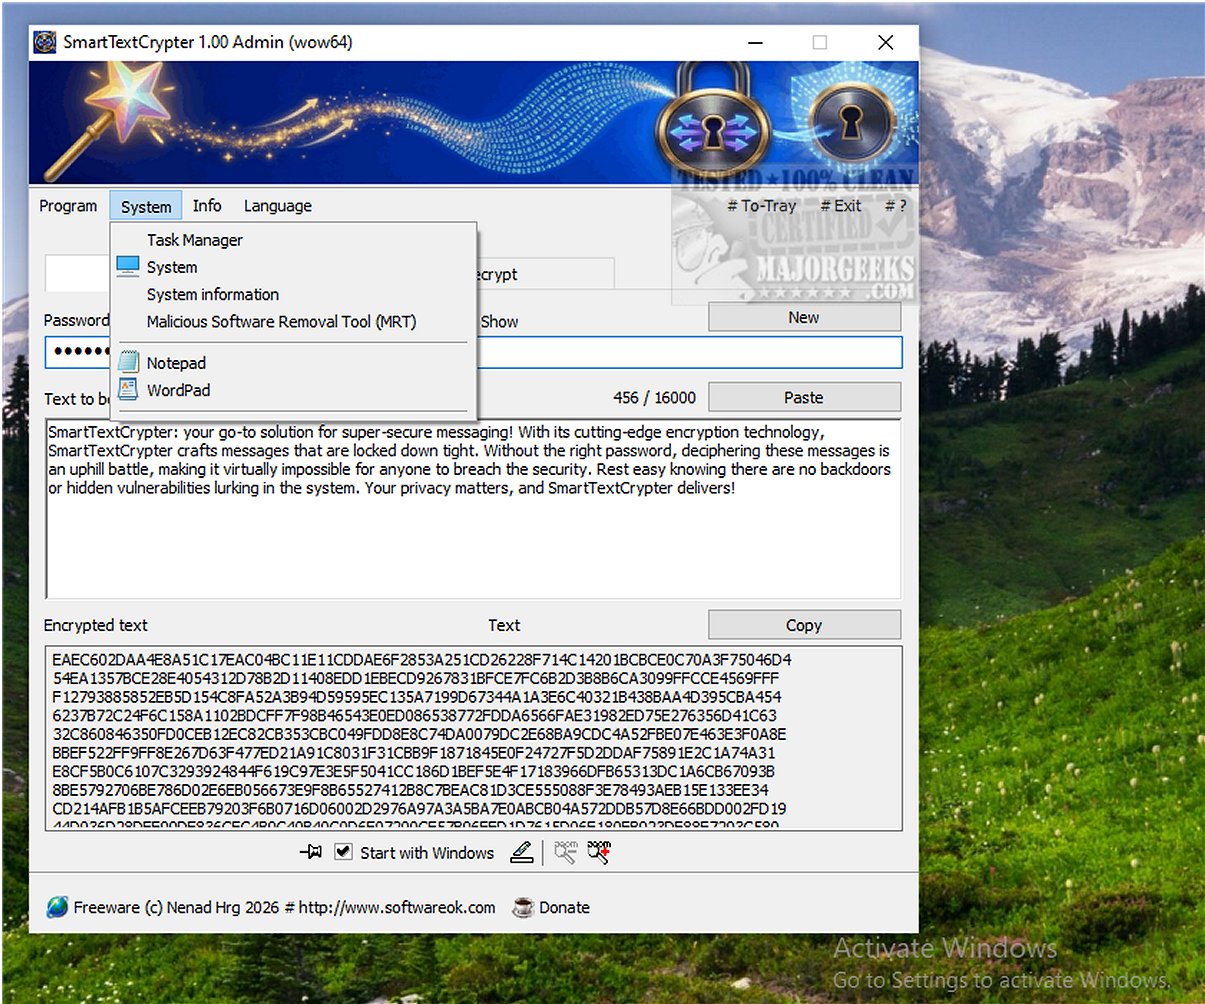Click the Decrypt tab
Image resolution: width=1205 pixels, height=1004 pixels.
pyautogui.click(x=545, y=274)
